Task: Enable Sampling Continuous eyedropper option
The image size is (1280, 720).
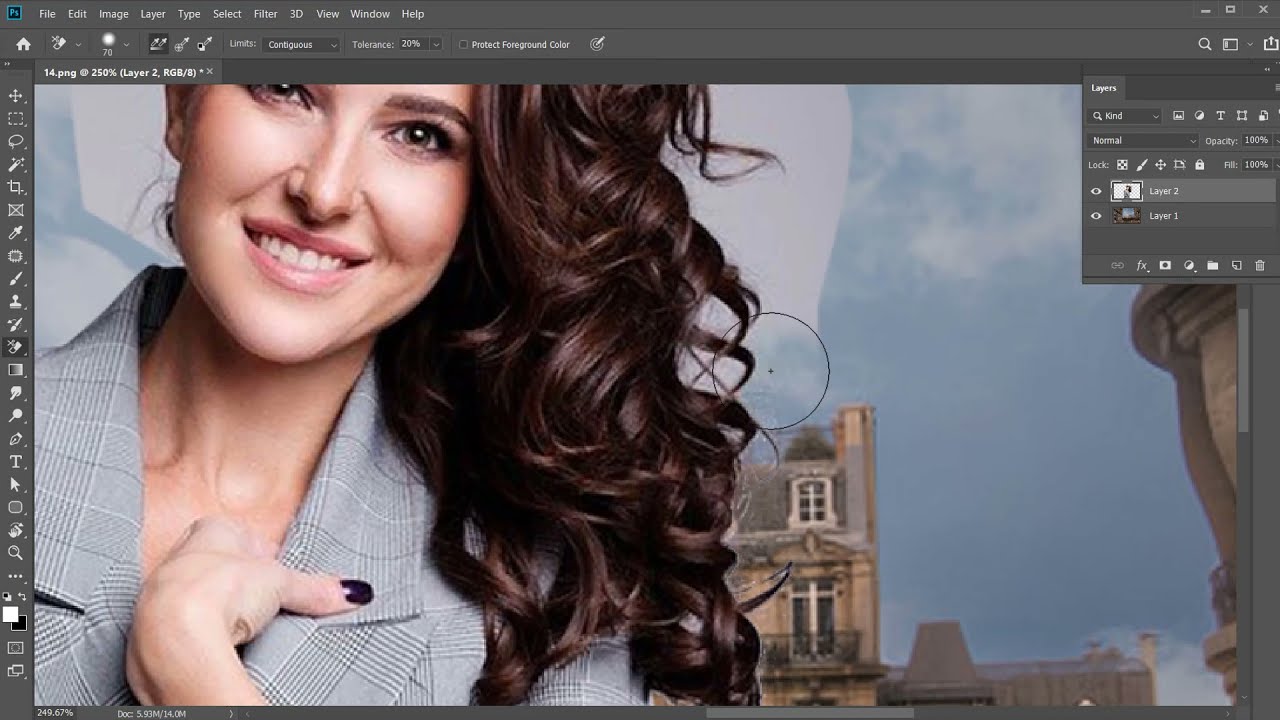Action: click(x=158, y=44)
